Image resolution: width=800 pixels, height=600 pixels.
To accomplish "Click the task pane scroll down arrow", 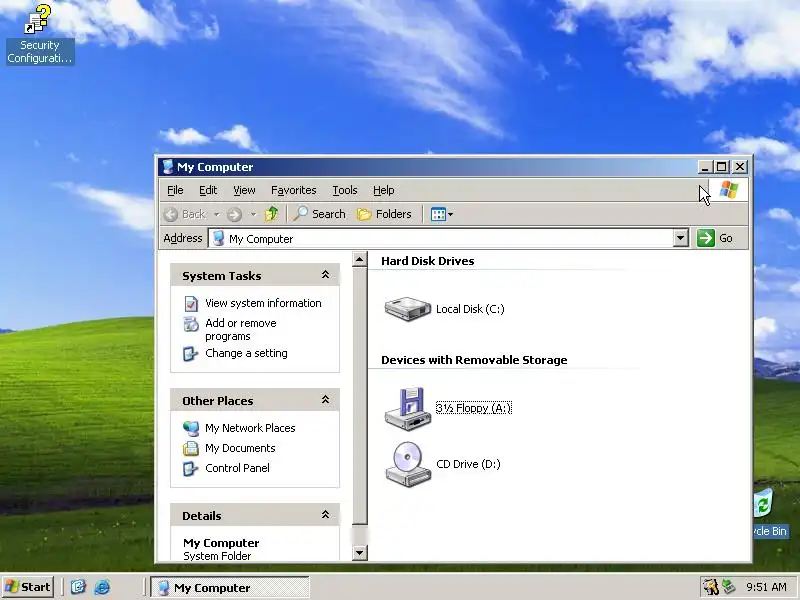I will (360, 552).
